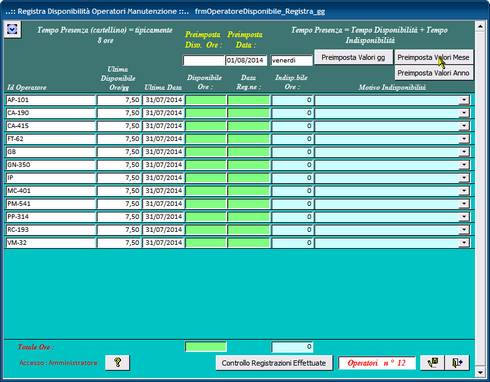Click Data Reg.ne green field for GB
The image size is (490, 382).
tap(248, 152)
